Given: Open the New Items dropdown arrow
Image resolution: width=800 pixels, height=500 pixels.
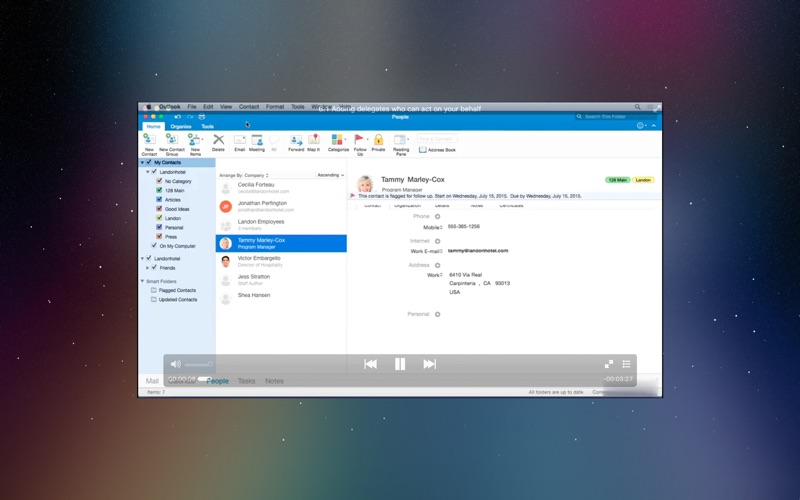Looking at the screenshot, I should pyautogui.click(x=203, y=139).
